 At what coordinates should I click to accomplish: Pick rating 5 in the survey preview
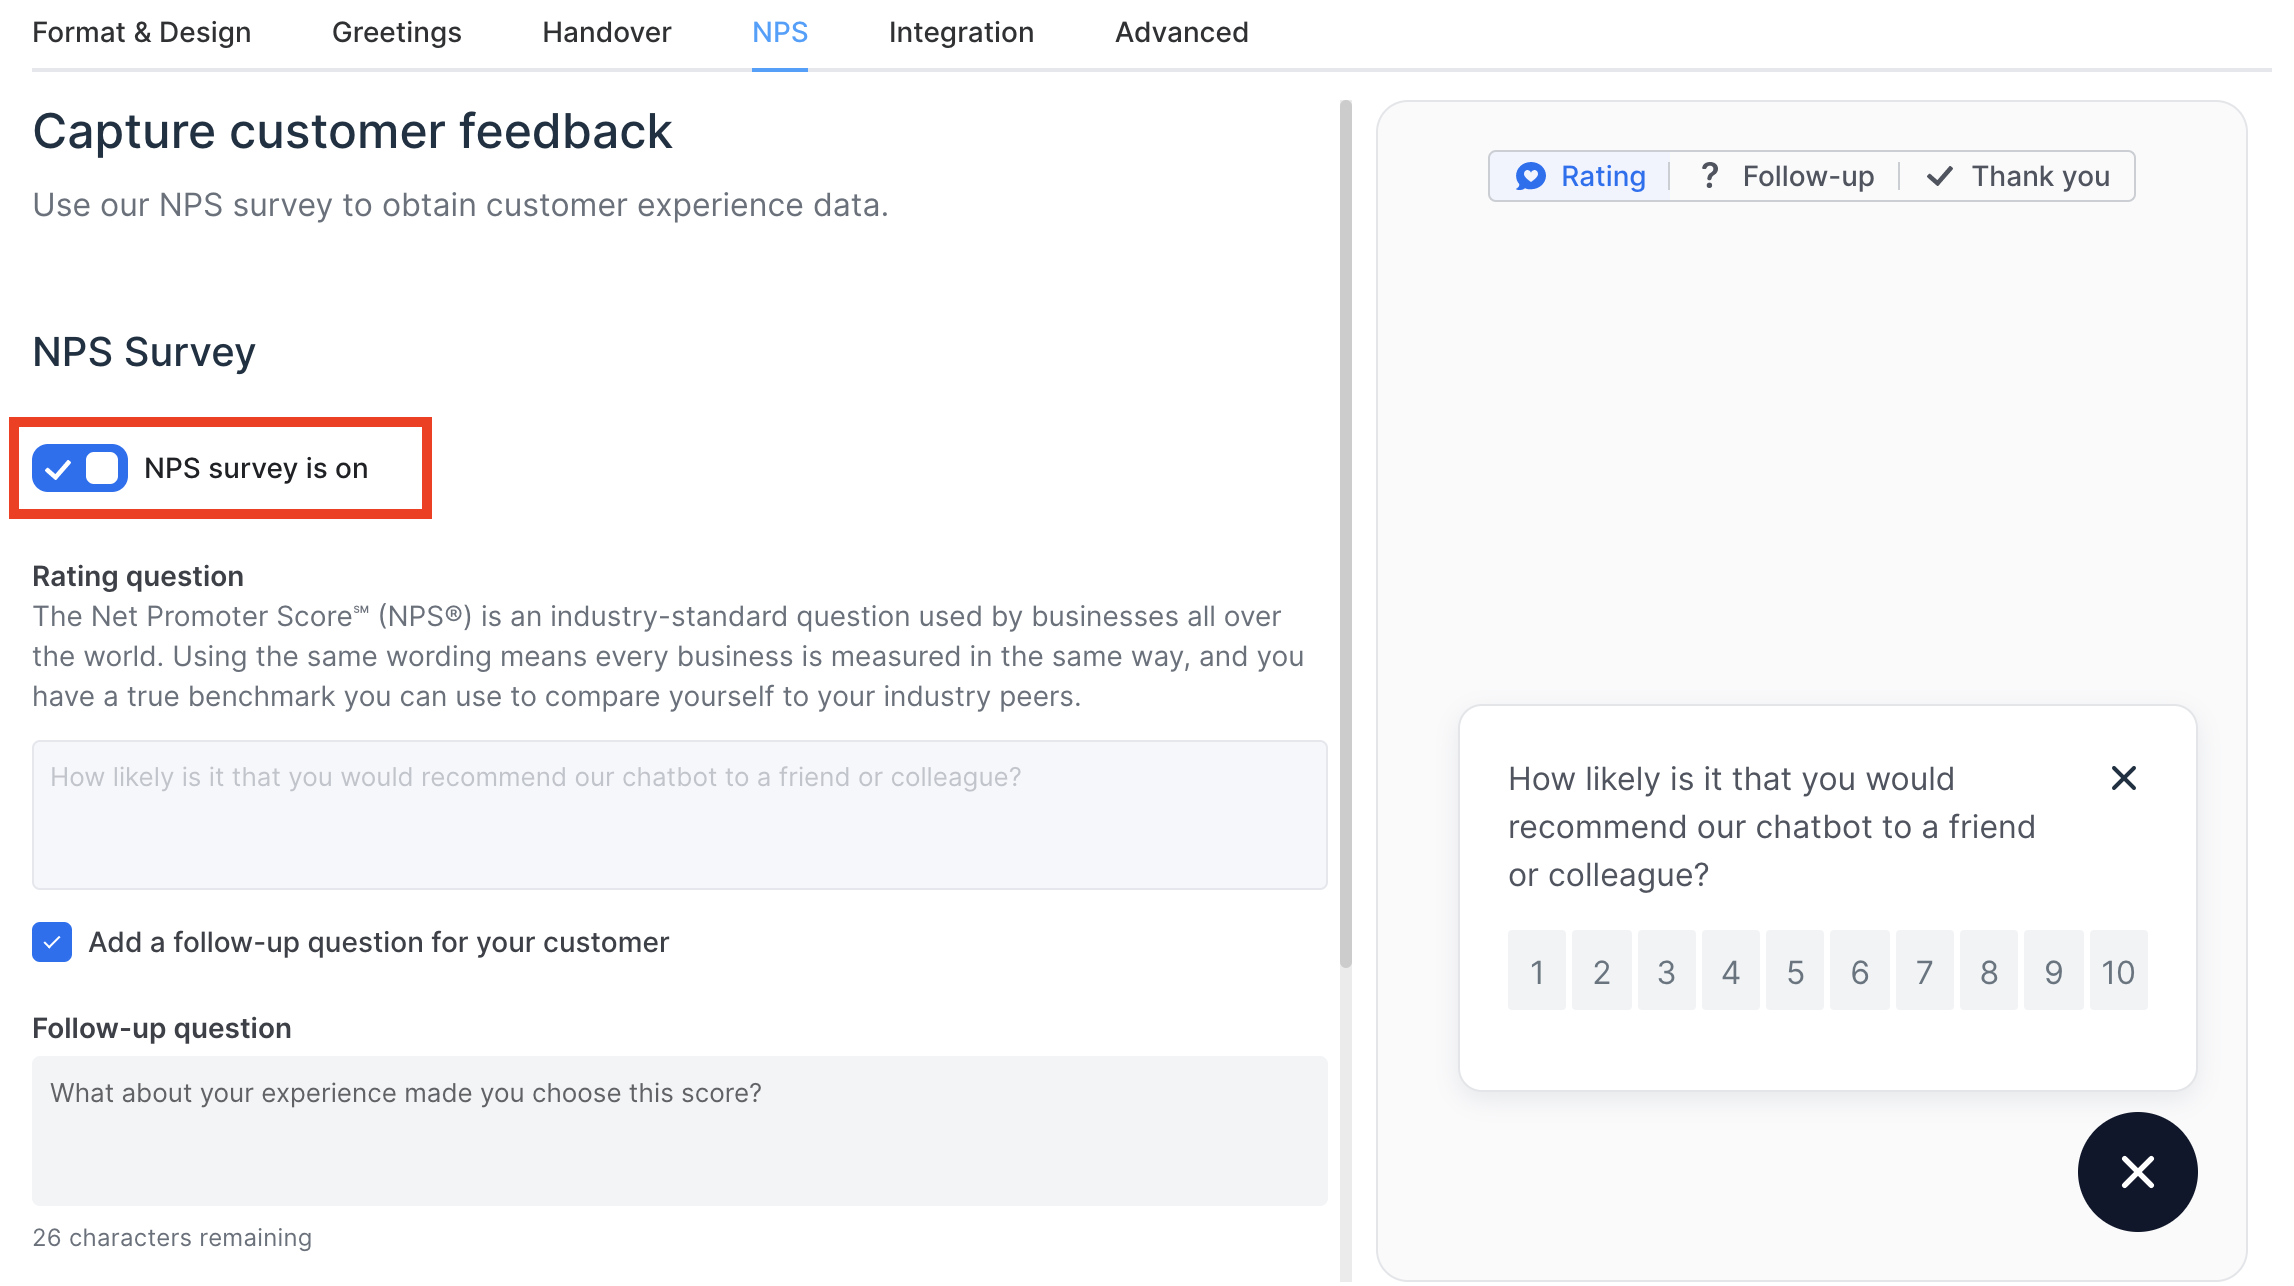click(x=1795, y=971)
